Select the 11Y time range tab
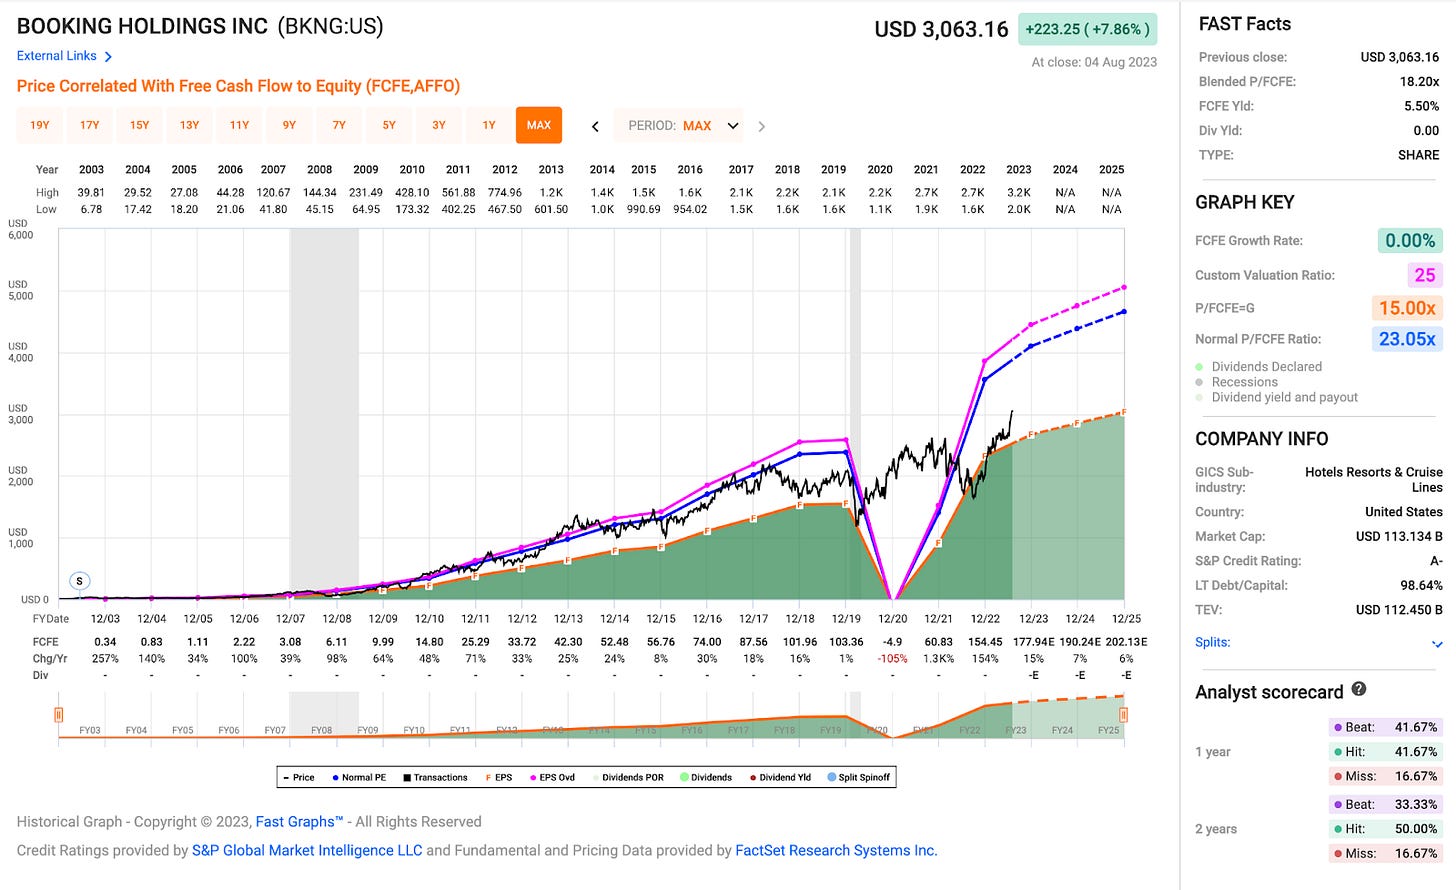This screenshot has width=1456, height=890. tap(240, 125)
